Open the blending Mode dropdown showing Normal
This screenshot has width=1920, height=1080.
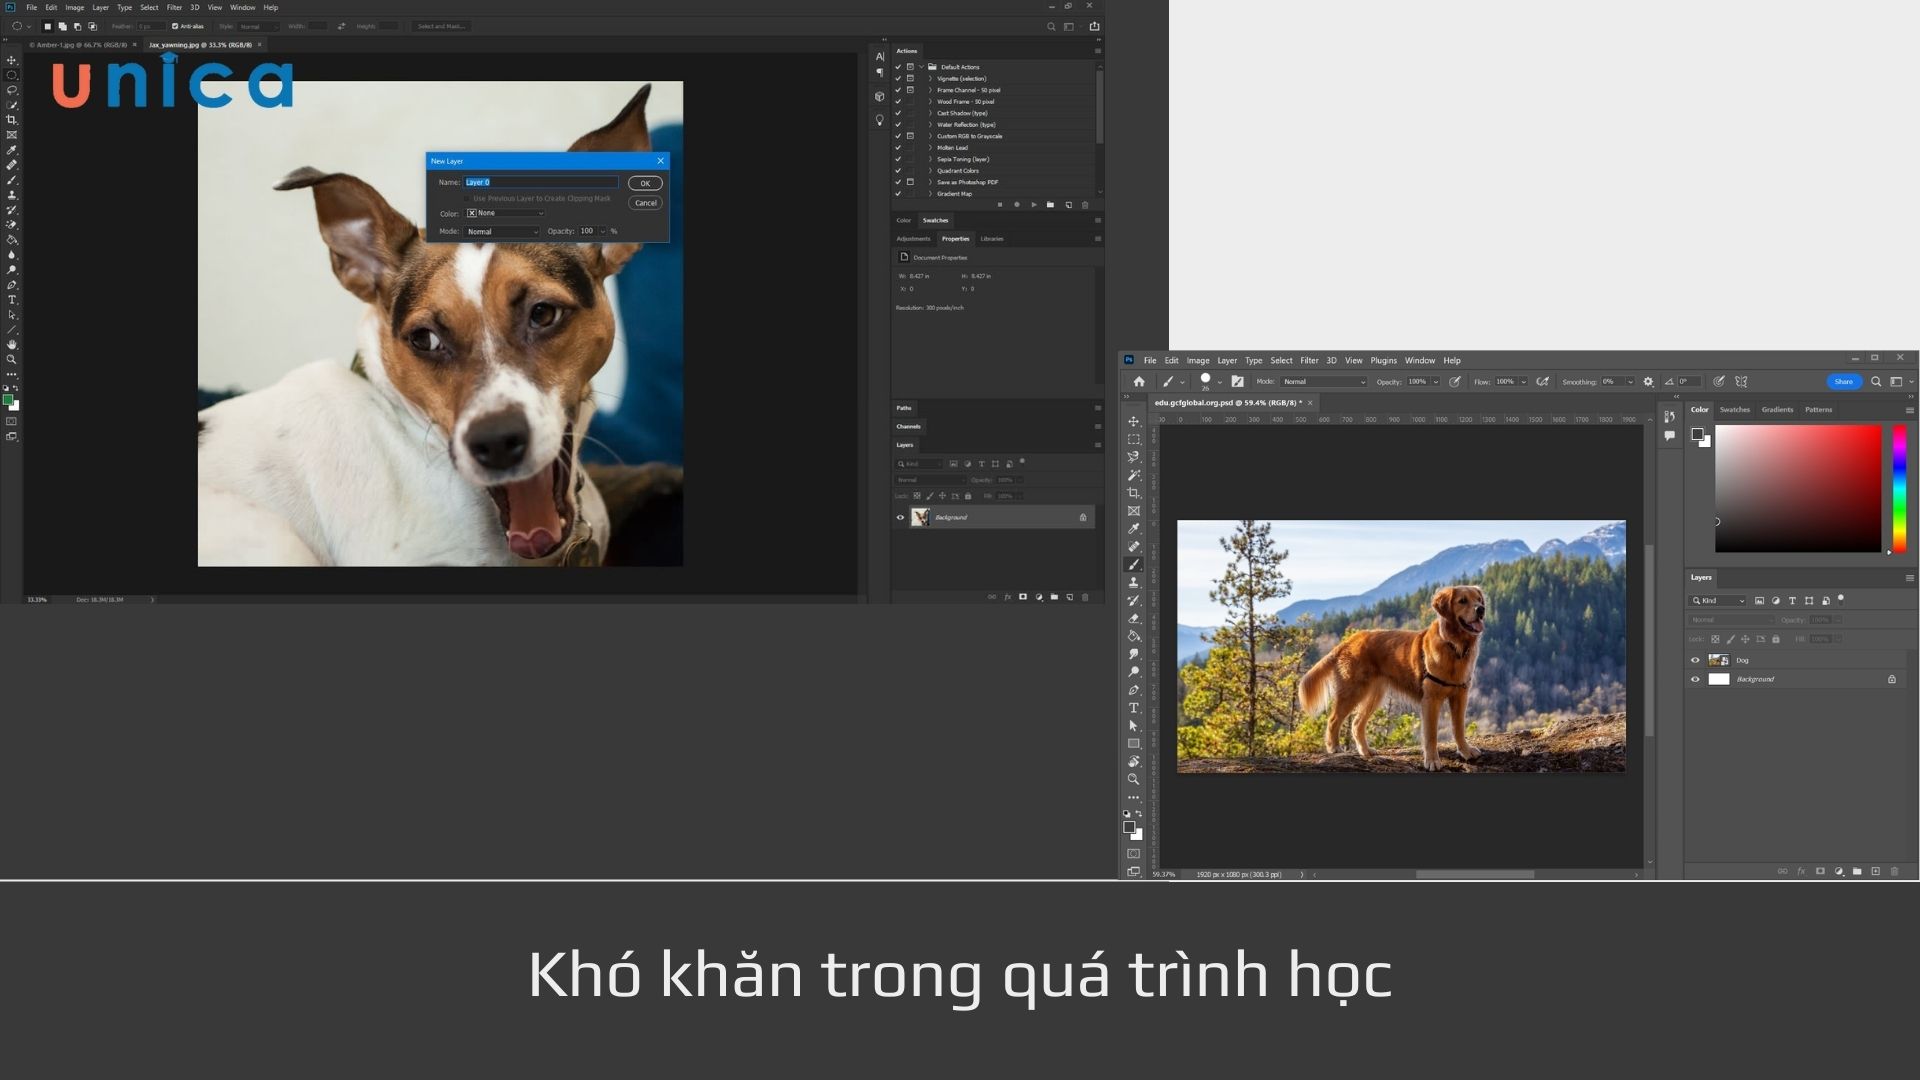coord(500,231)
